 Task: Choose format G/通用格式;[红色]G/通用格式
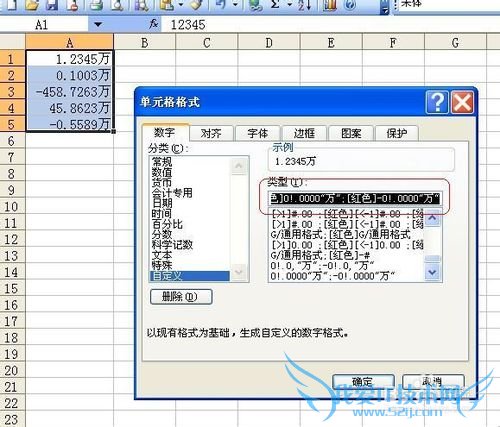(x=341, y=234)
